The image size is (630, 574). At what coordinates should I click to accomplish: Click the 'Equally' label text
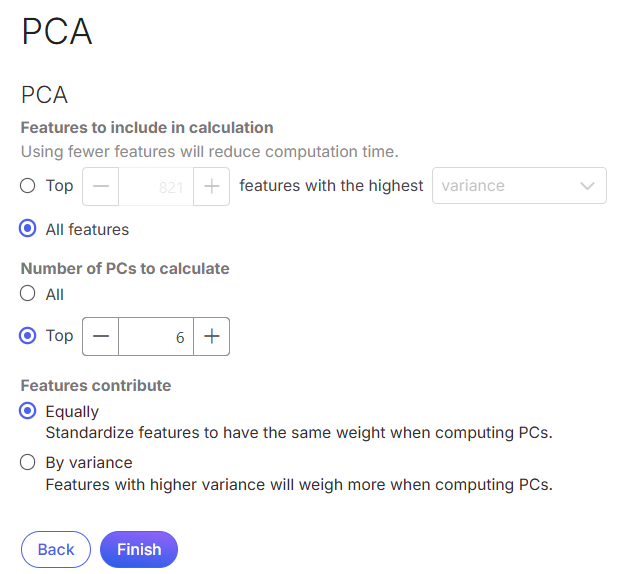pyautogui.click(x=72, y=411)
